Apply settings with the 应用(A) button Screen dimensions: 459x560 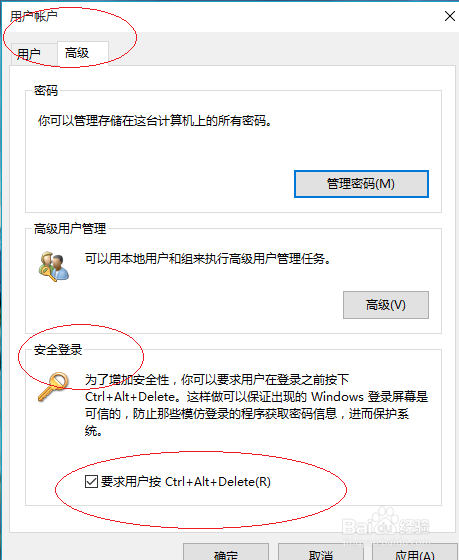[x=415, y=552]
